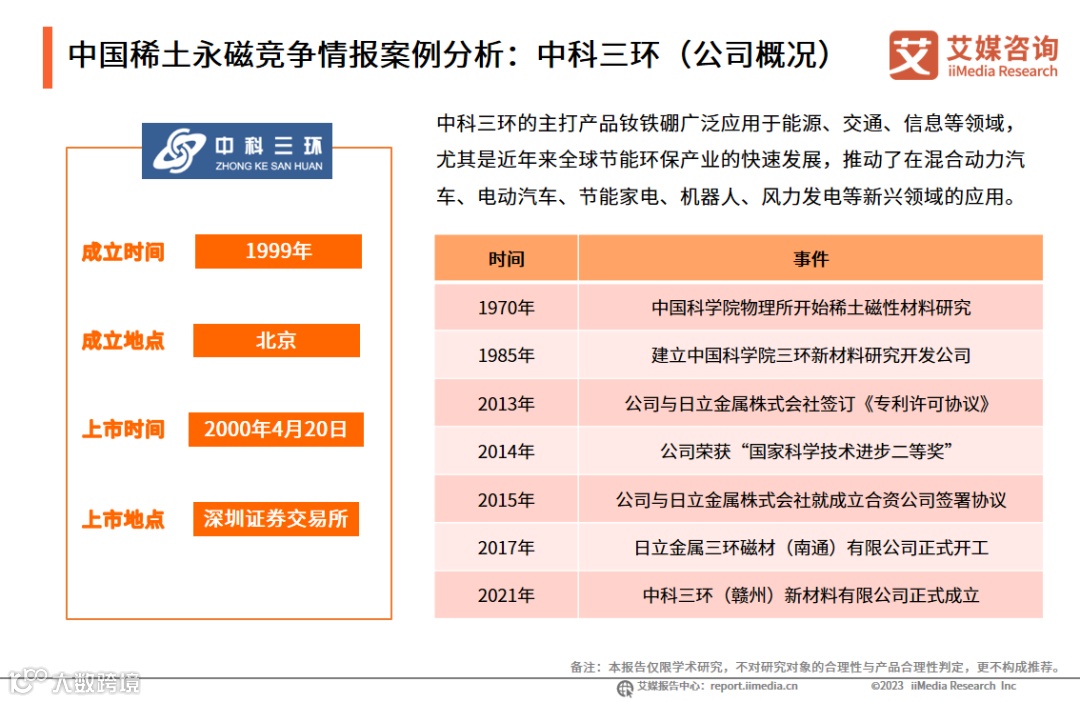Click the 成立时间 label

tap(123, 252)
